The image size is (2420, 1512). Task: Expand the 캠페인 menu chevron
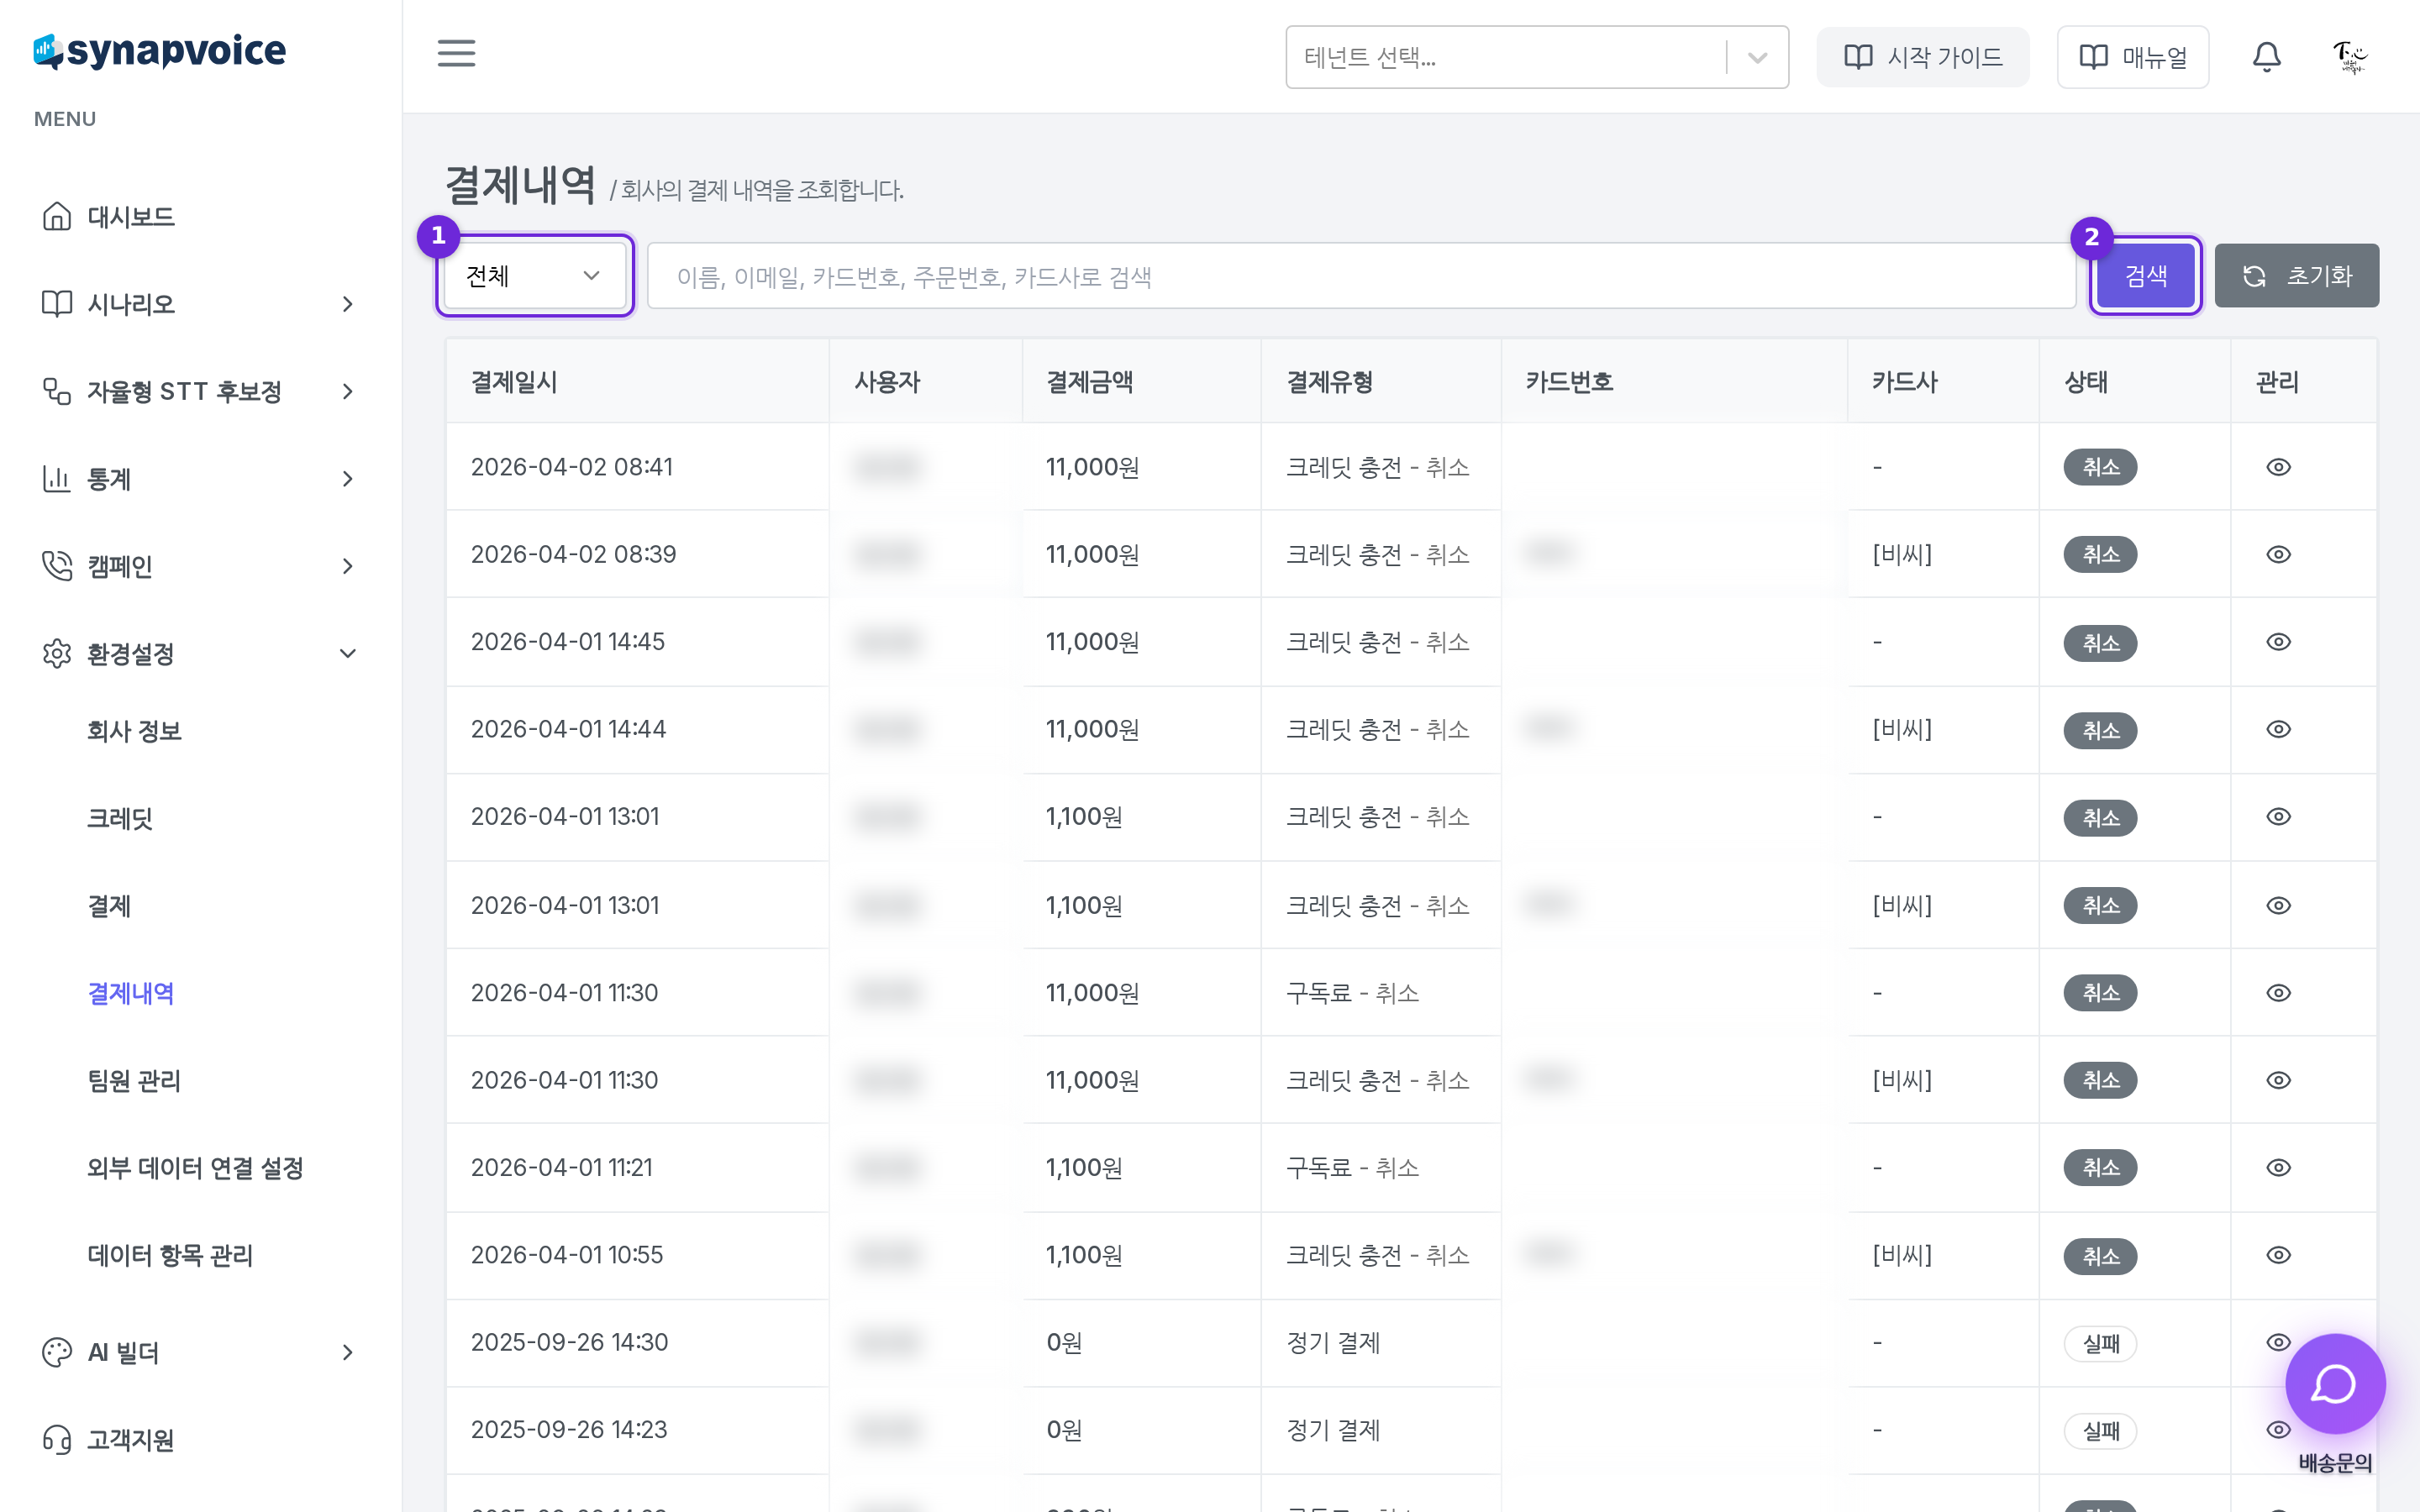pos(347,566)
